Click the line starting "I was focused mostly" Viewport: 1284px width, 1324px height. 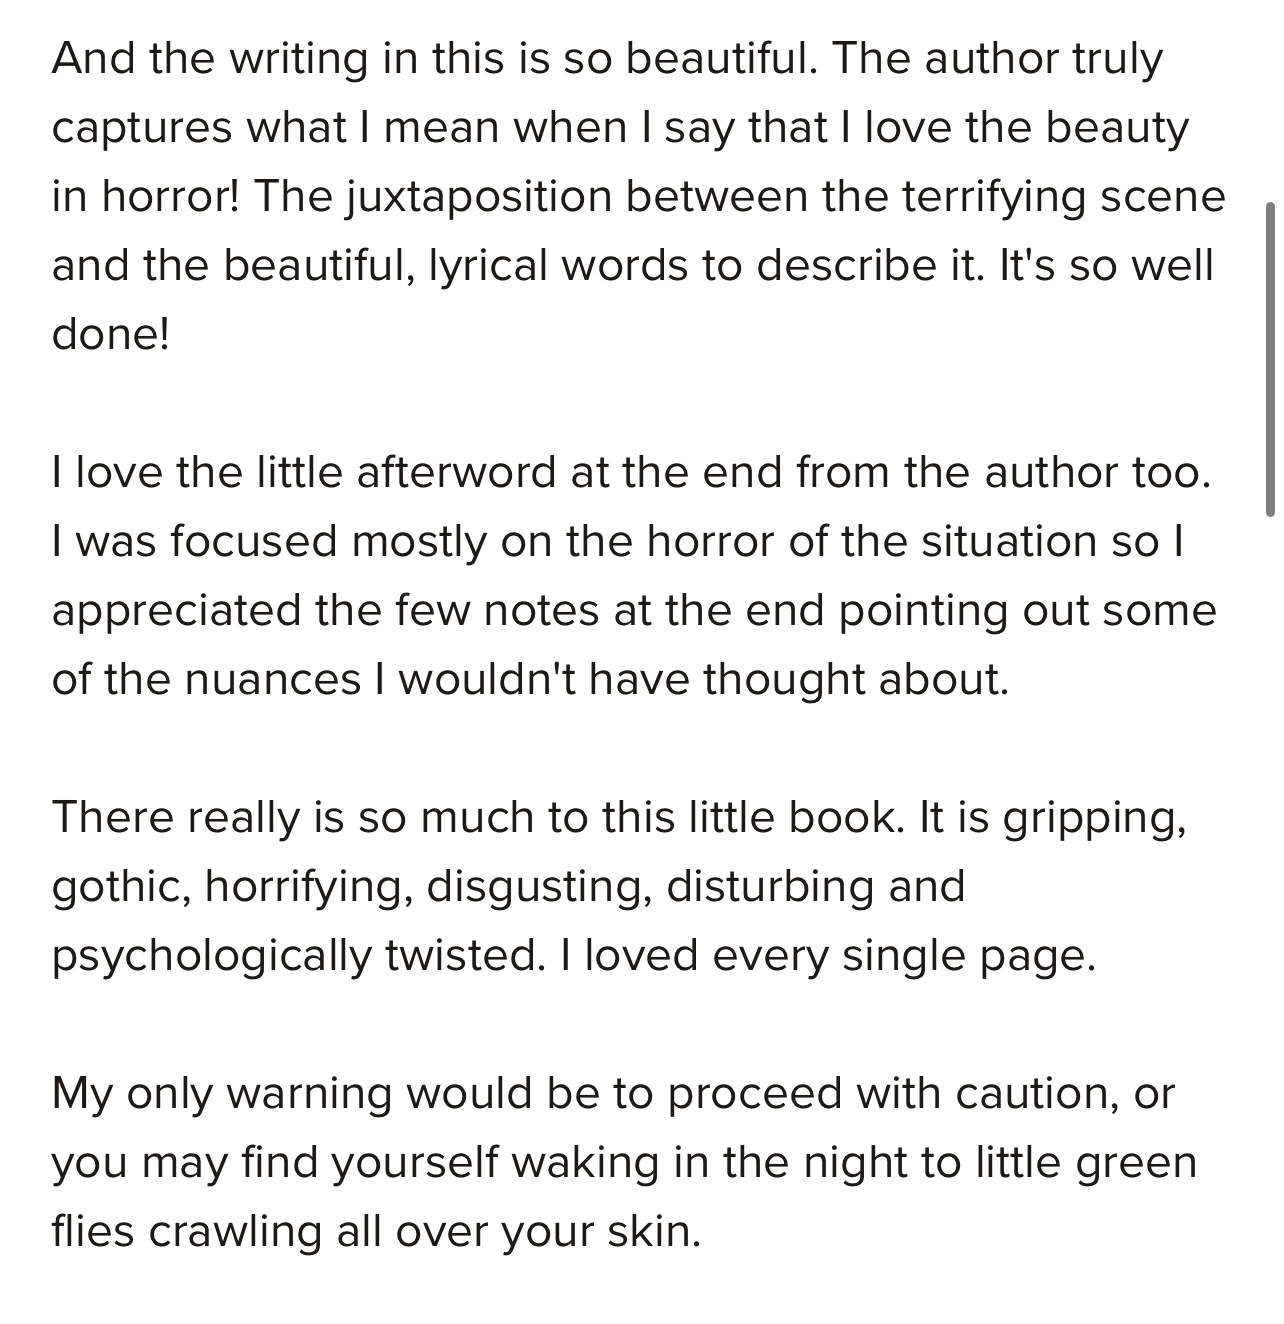(x=618, y=541)
